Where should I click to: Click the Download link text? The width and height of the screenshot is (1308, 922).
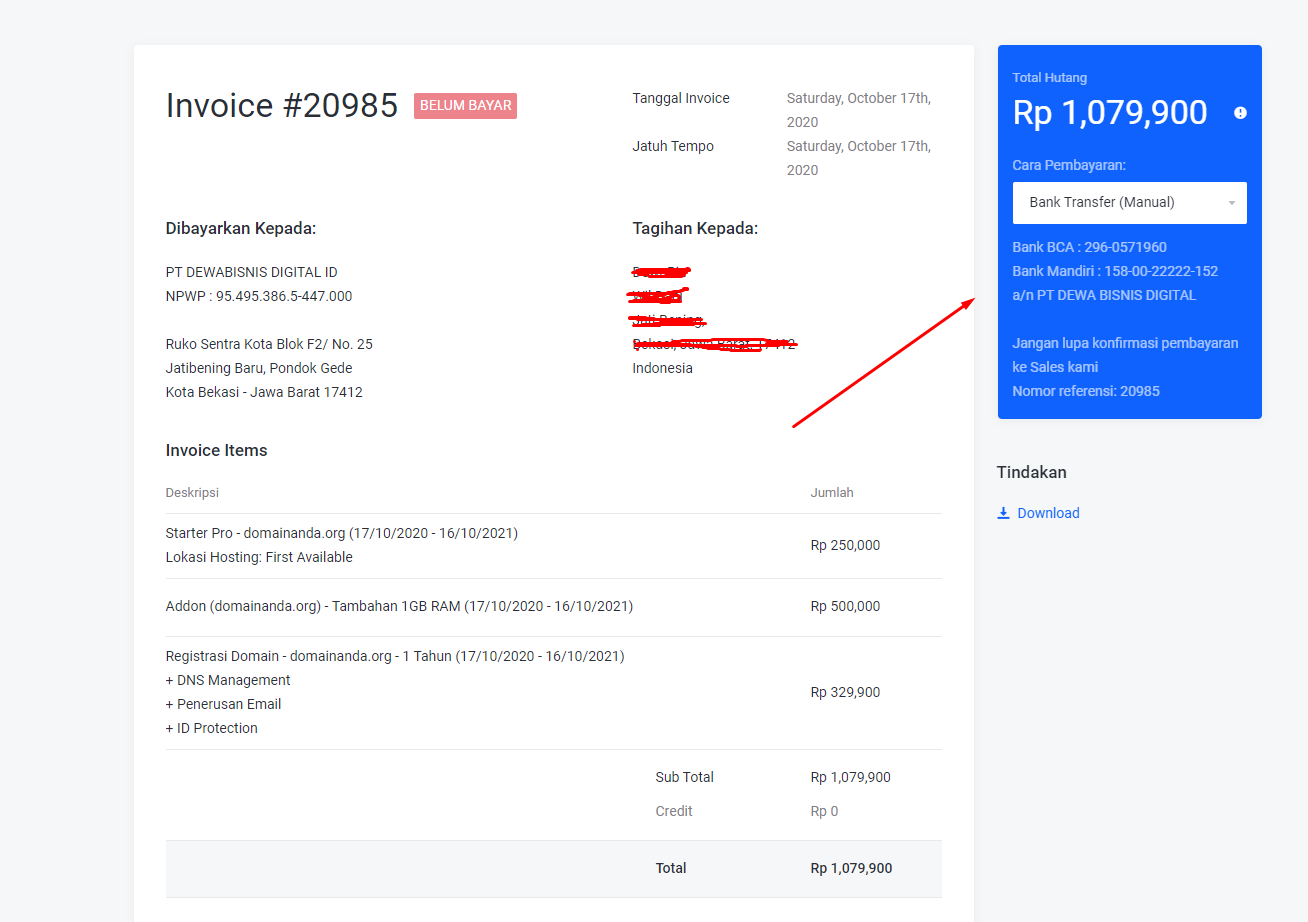point(1048,513)
